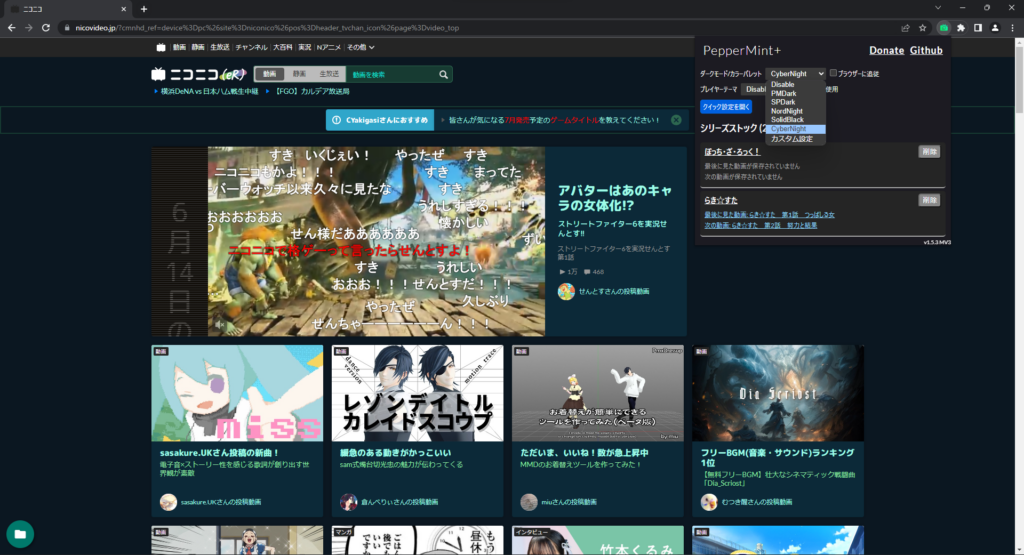Open the Chrome three-dot menu
Viewport: 1024px width, 555px height.
pos(1012,28)
